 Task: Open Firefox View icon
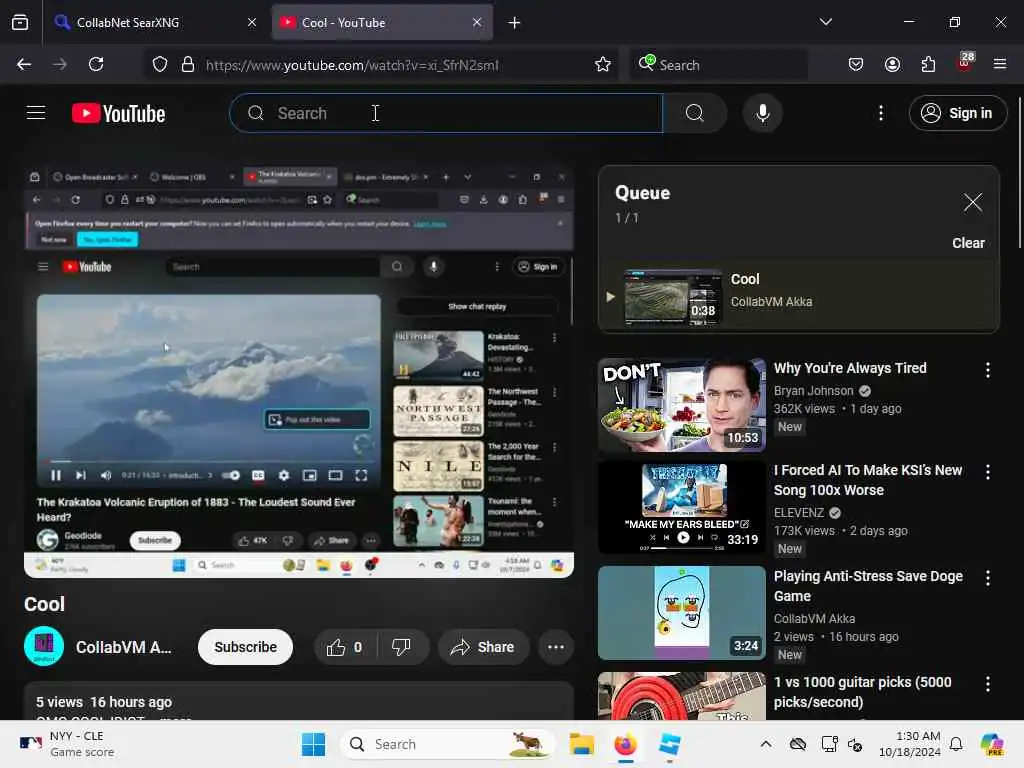click(x=20, y=22)
